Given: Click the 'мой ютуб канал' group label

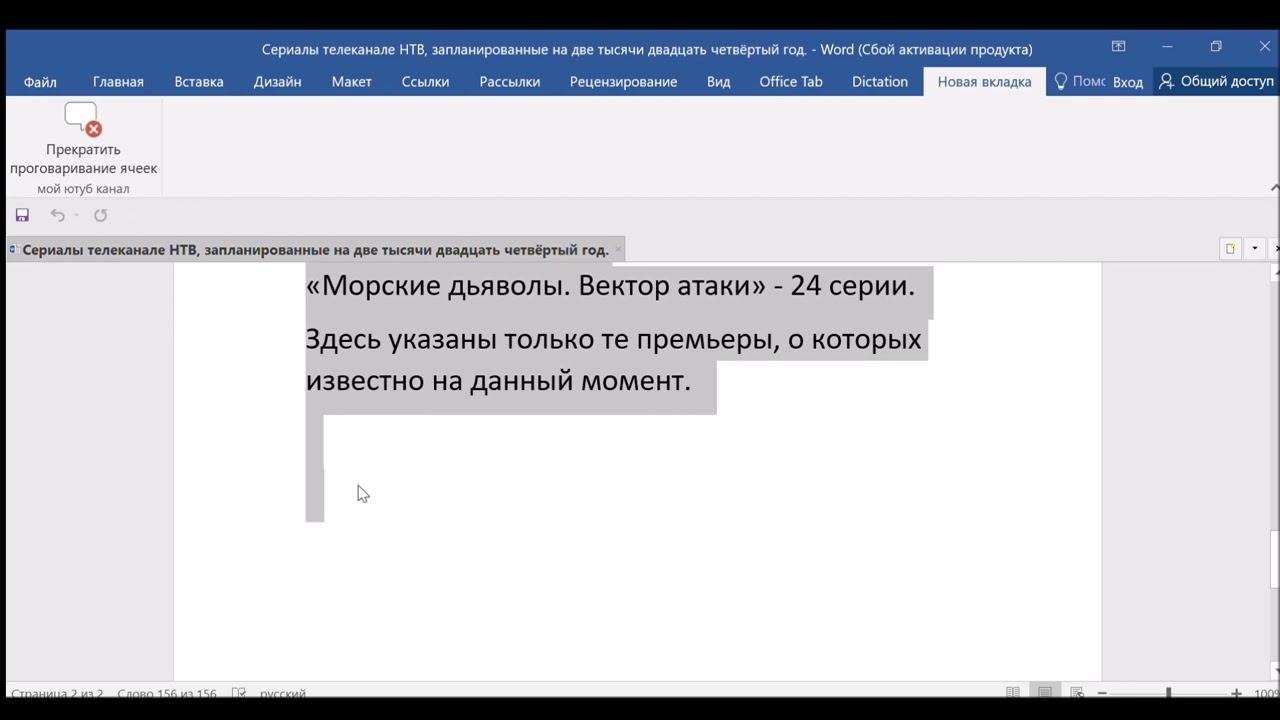Looking at the screenshot, I should (83, 189).
